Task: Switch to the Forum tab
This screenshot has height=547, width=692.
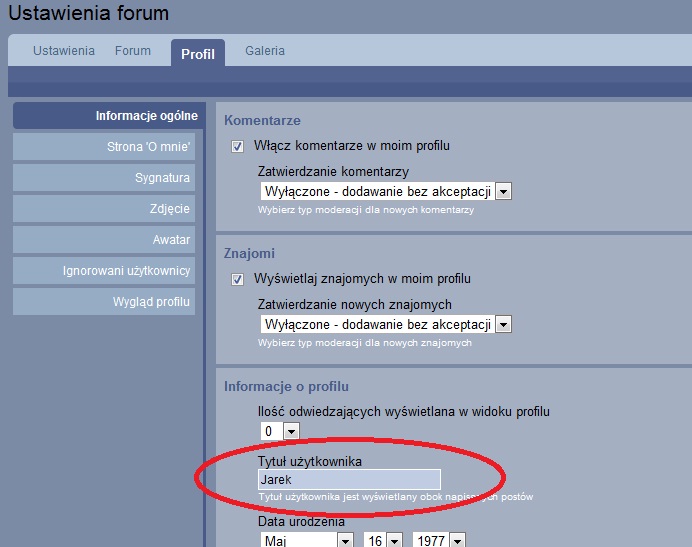Action: (133, 51)
